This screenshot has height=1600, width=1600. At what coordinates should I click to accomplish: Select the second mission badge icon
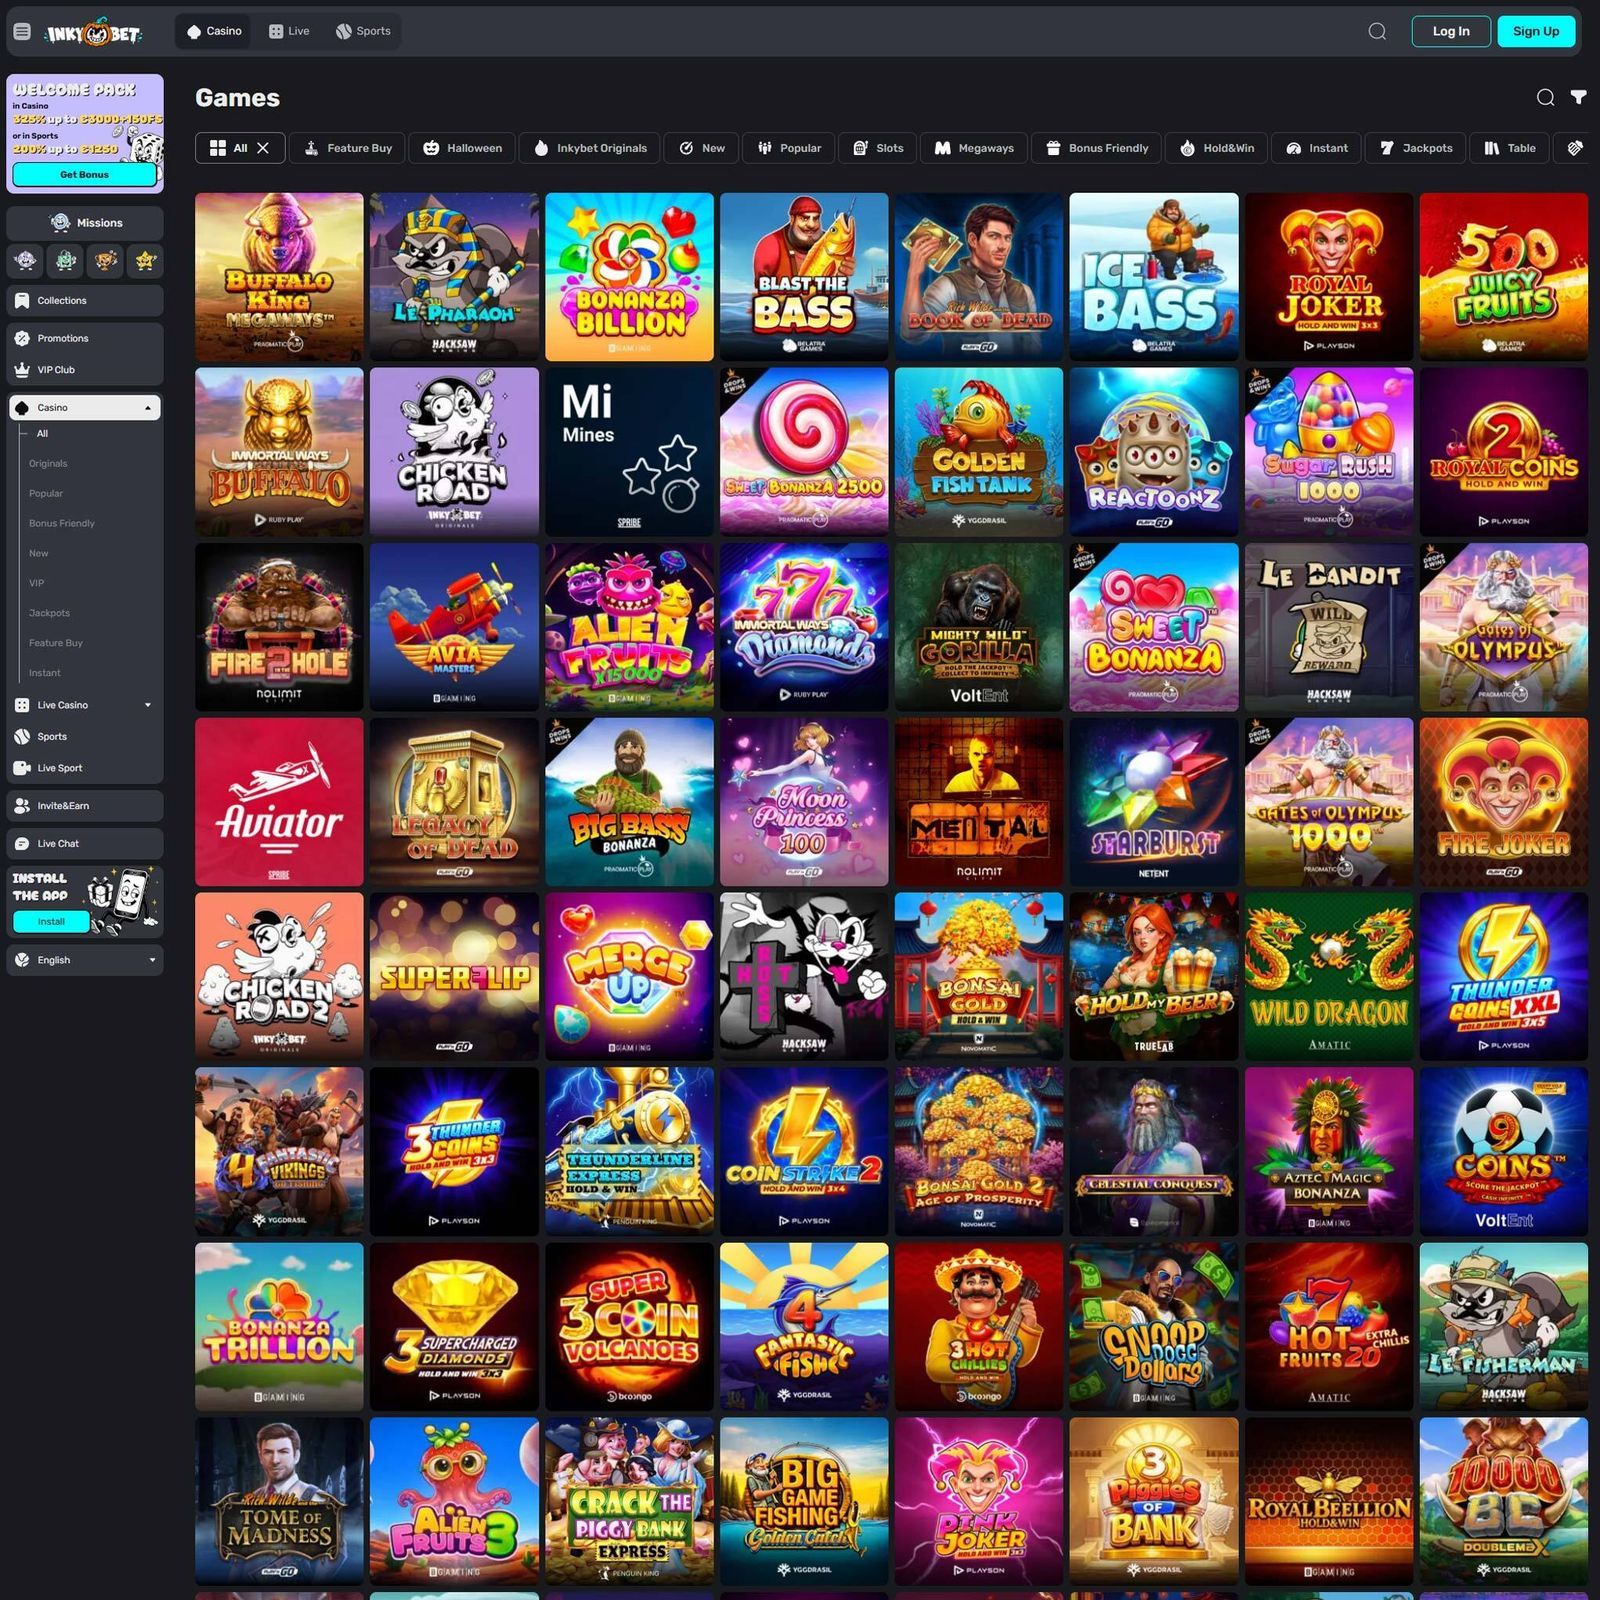pyautogui.click(x=66, y=261)
